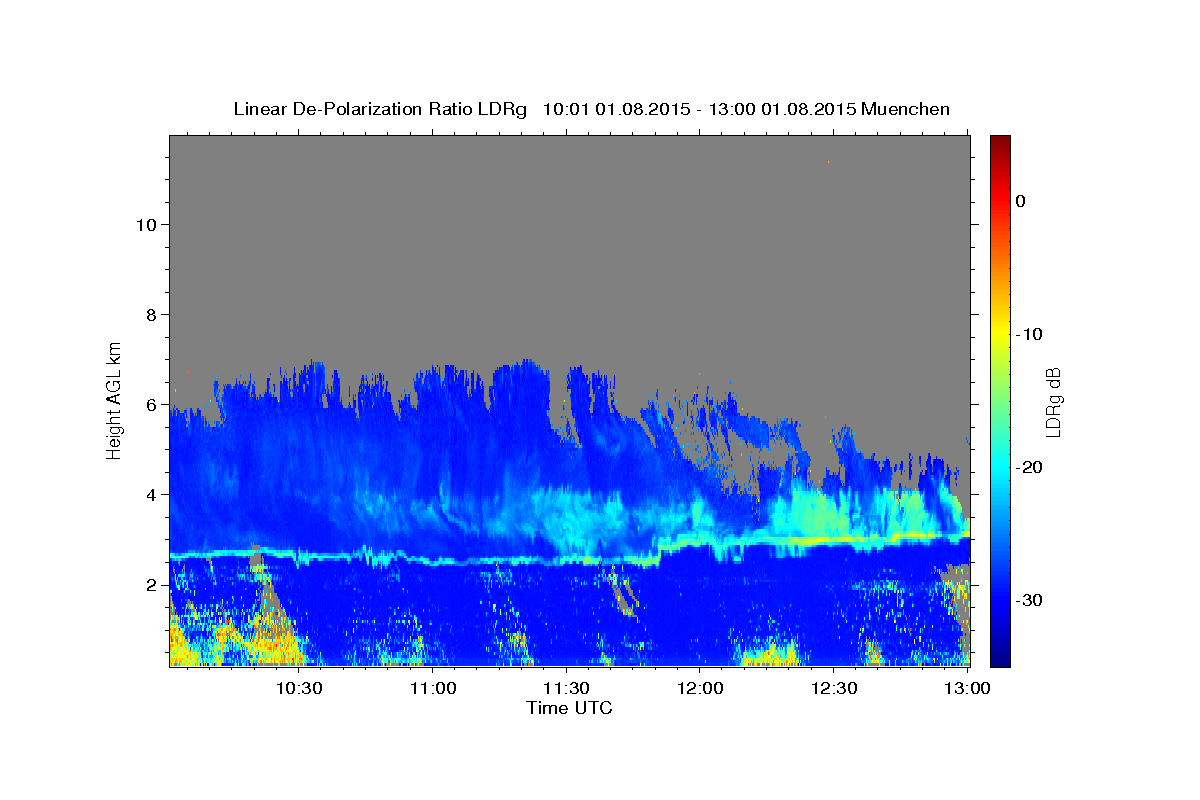Viewport: 1200px width, 800px height.
Task: Click the height tick label '8'
Action: [151, 314]
